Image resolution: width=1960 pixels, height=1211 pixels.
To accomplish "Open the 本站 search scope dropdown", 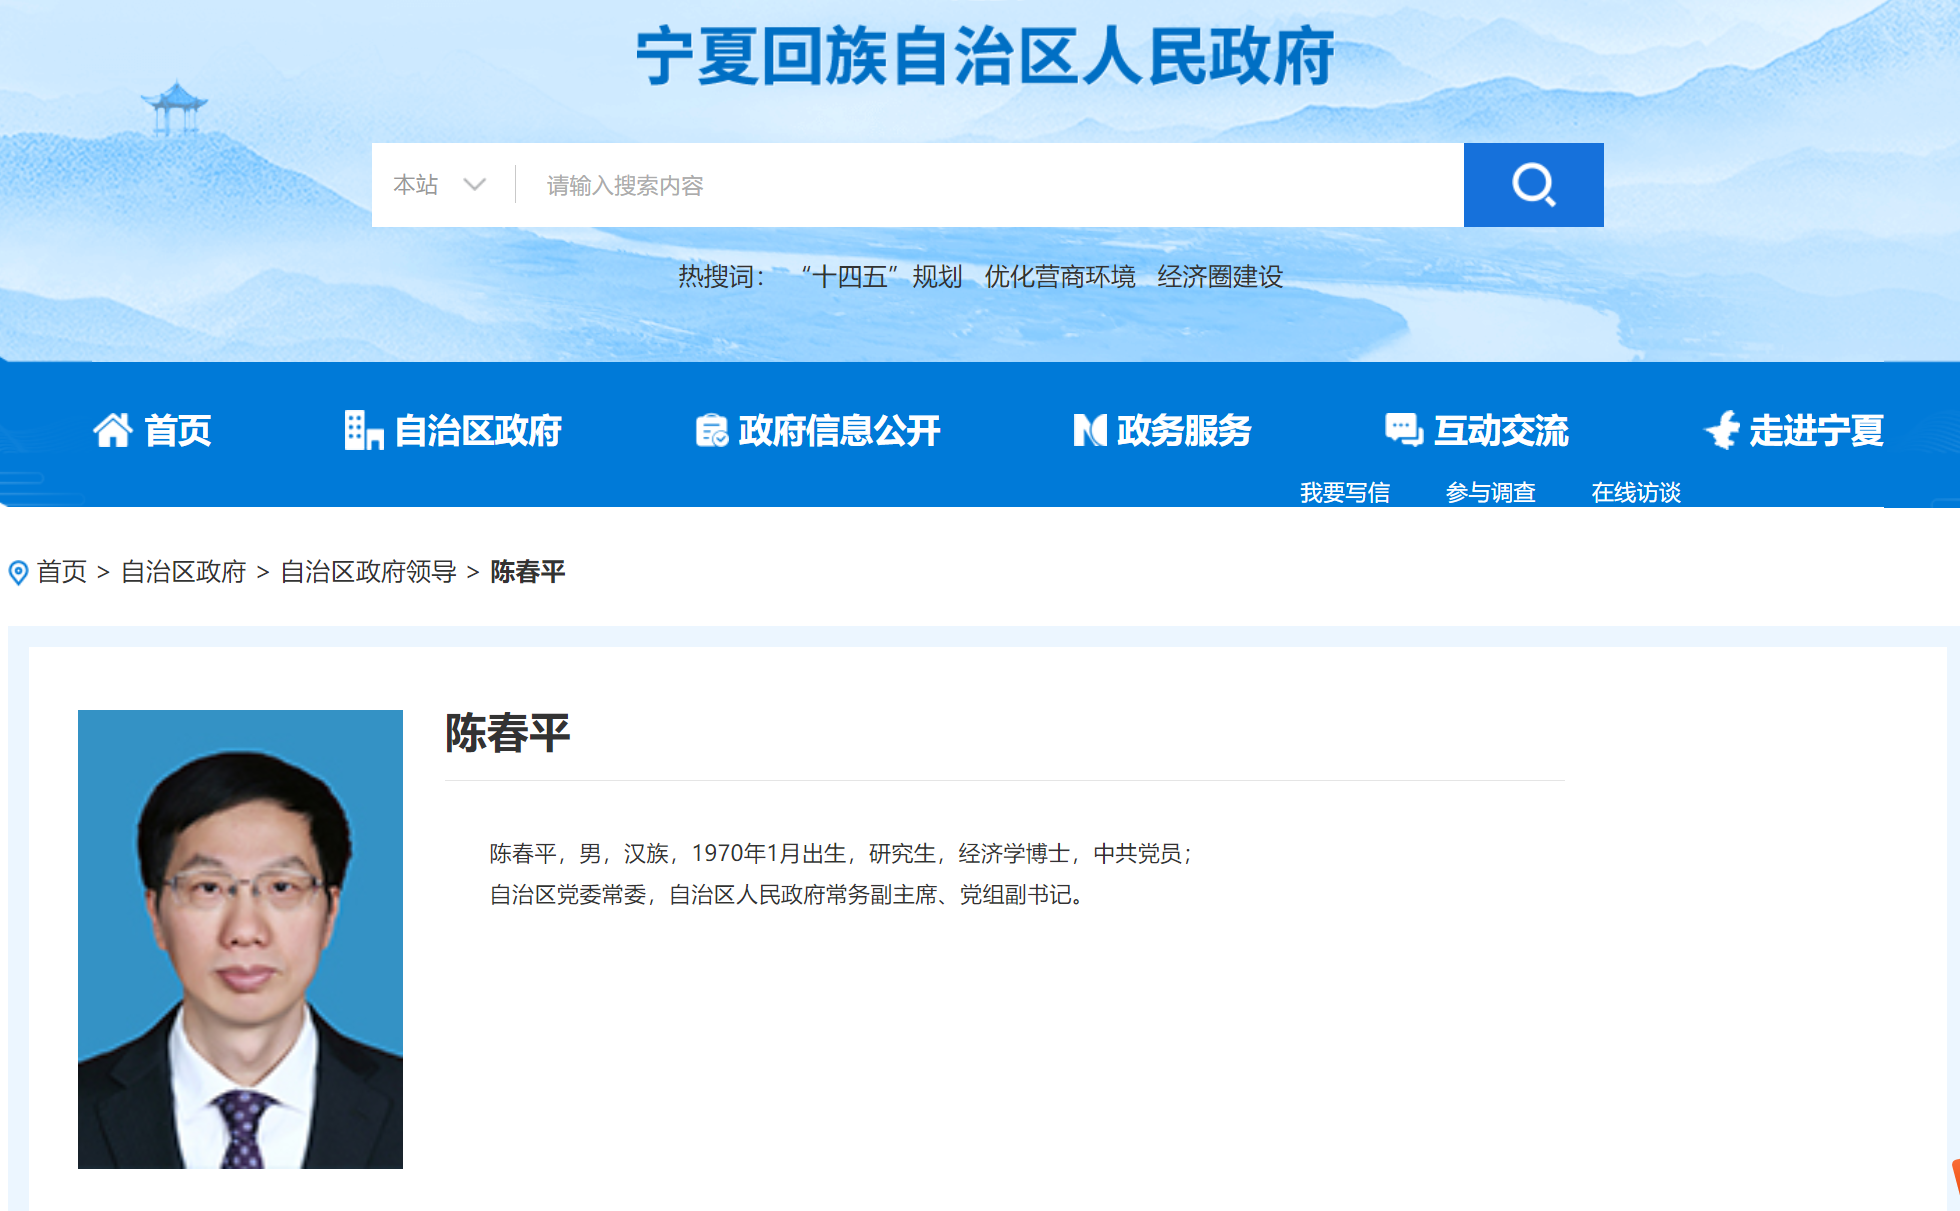I will point(440,185).
